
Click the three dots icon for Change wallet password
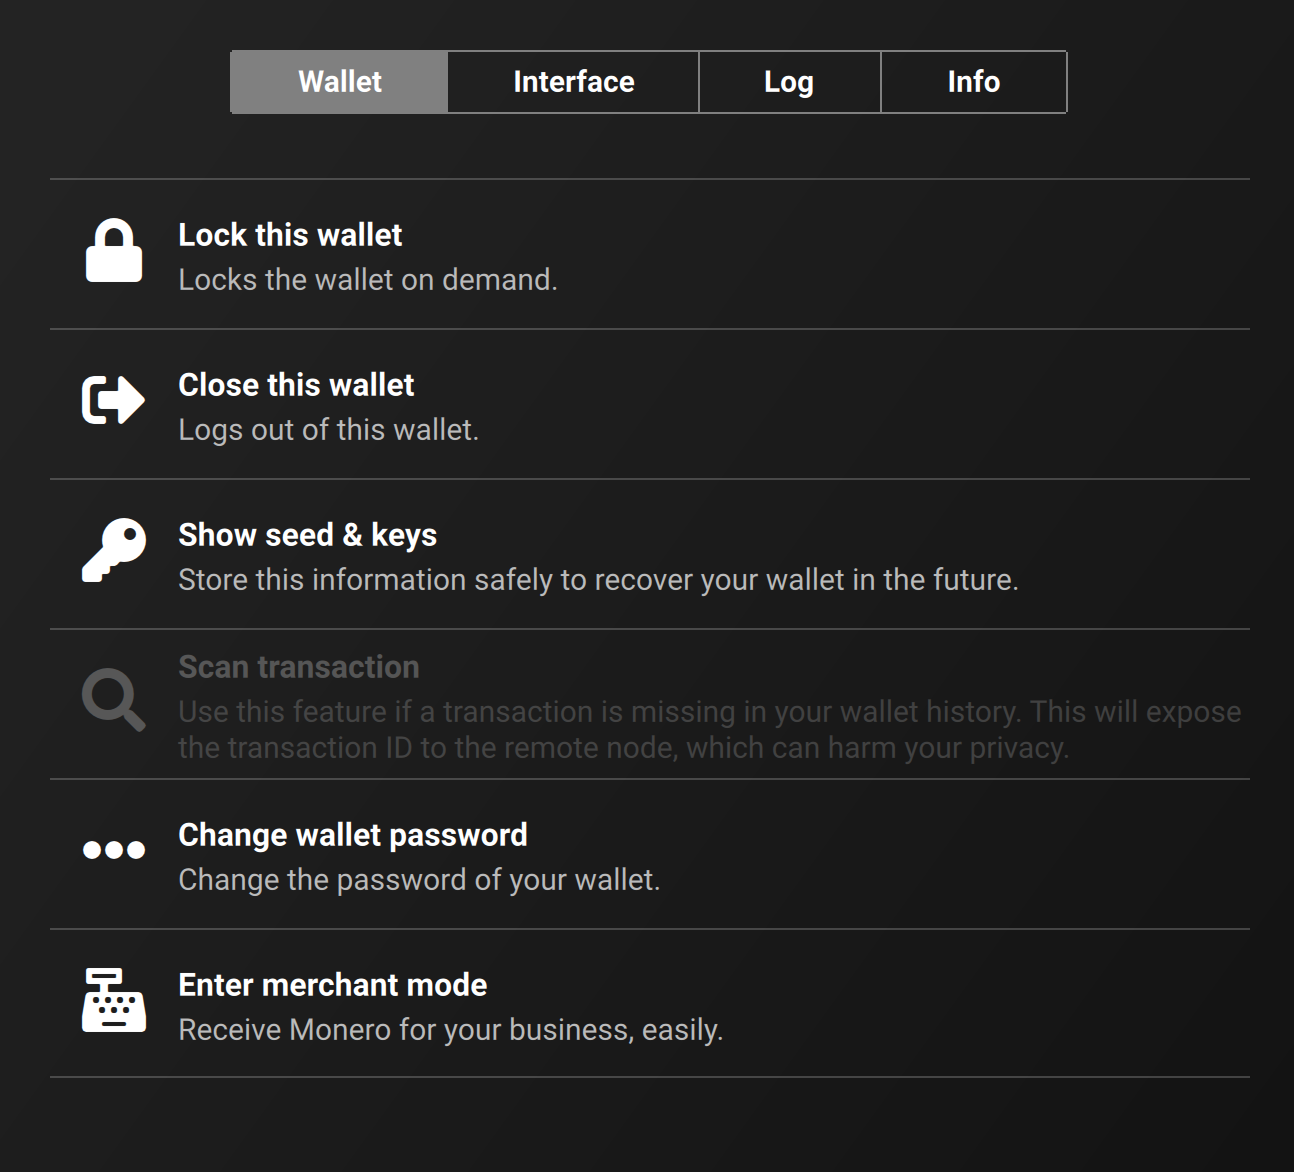pos(113,849)
